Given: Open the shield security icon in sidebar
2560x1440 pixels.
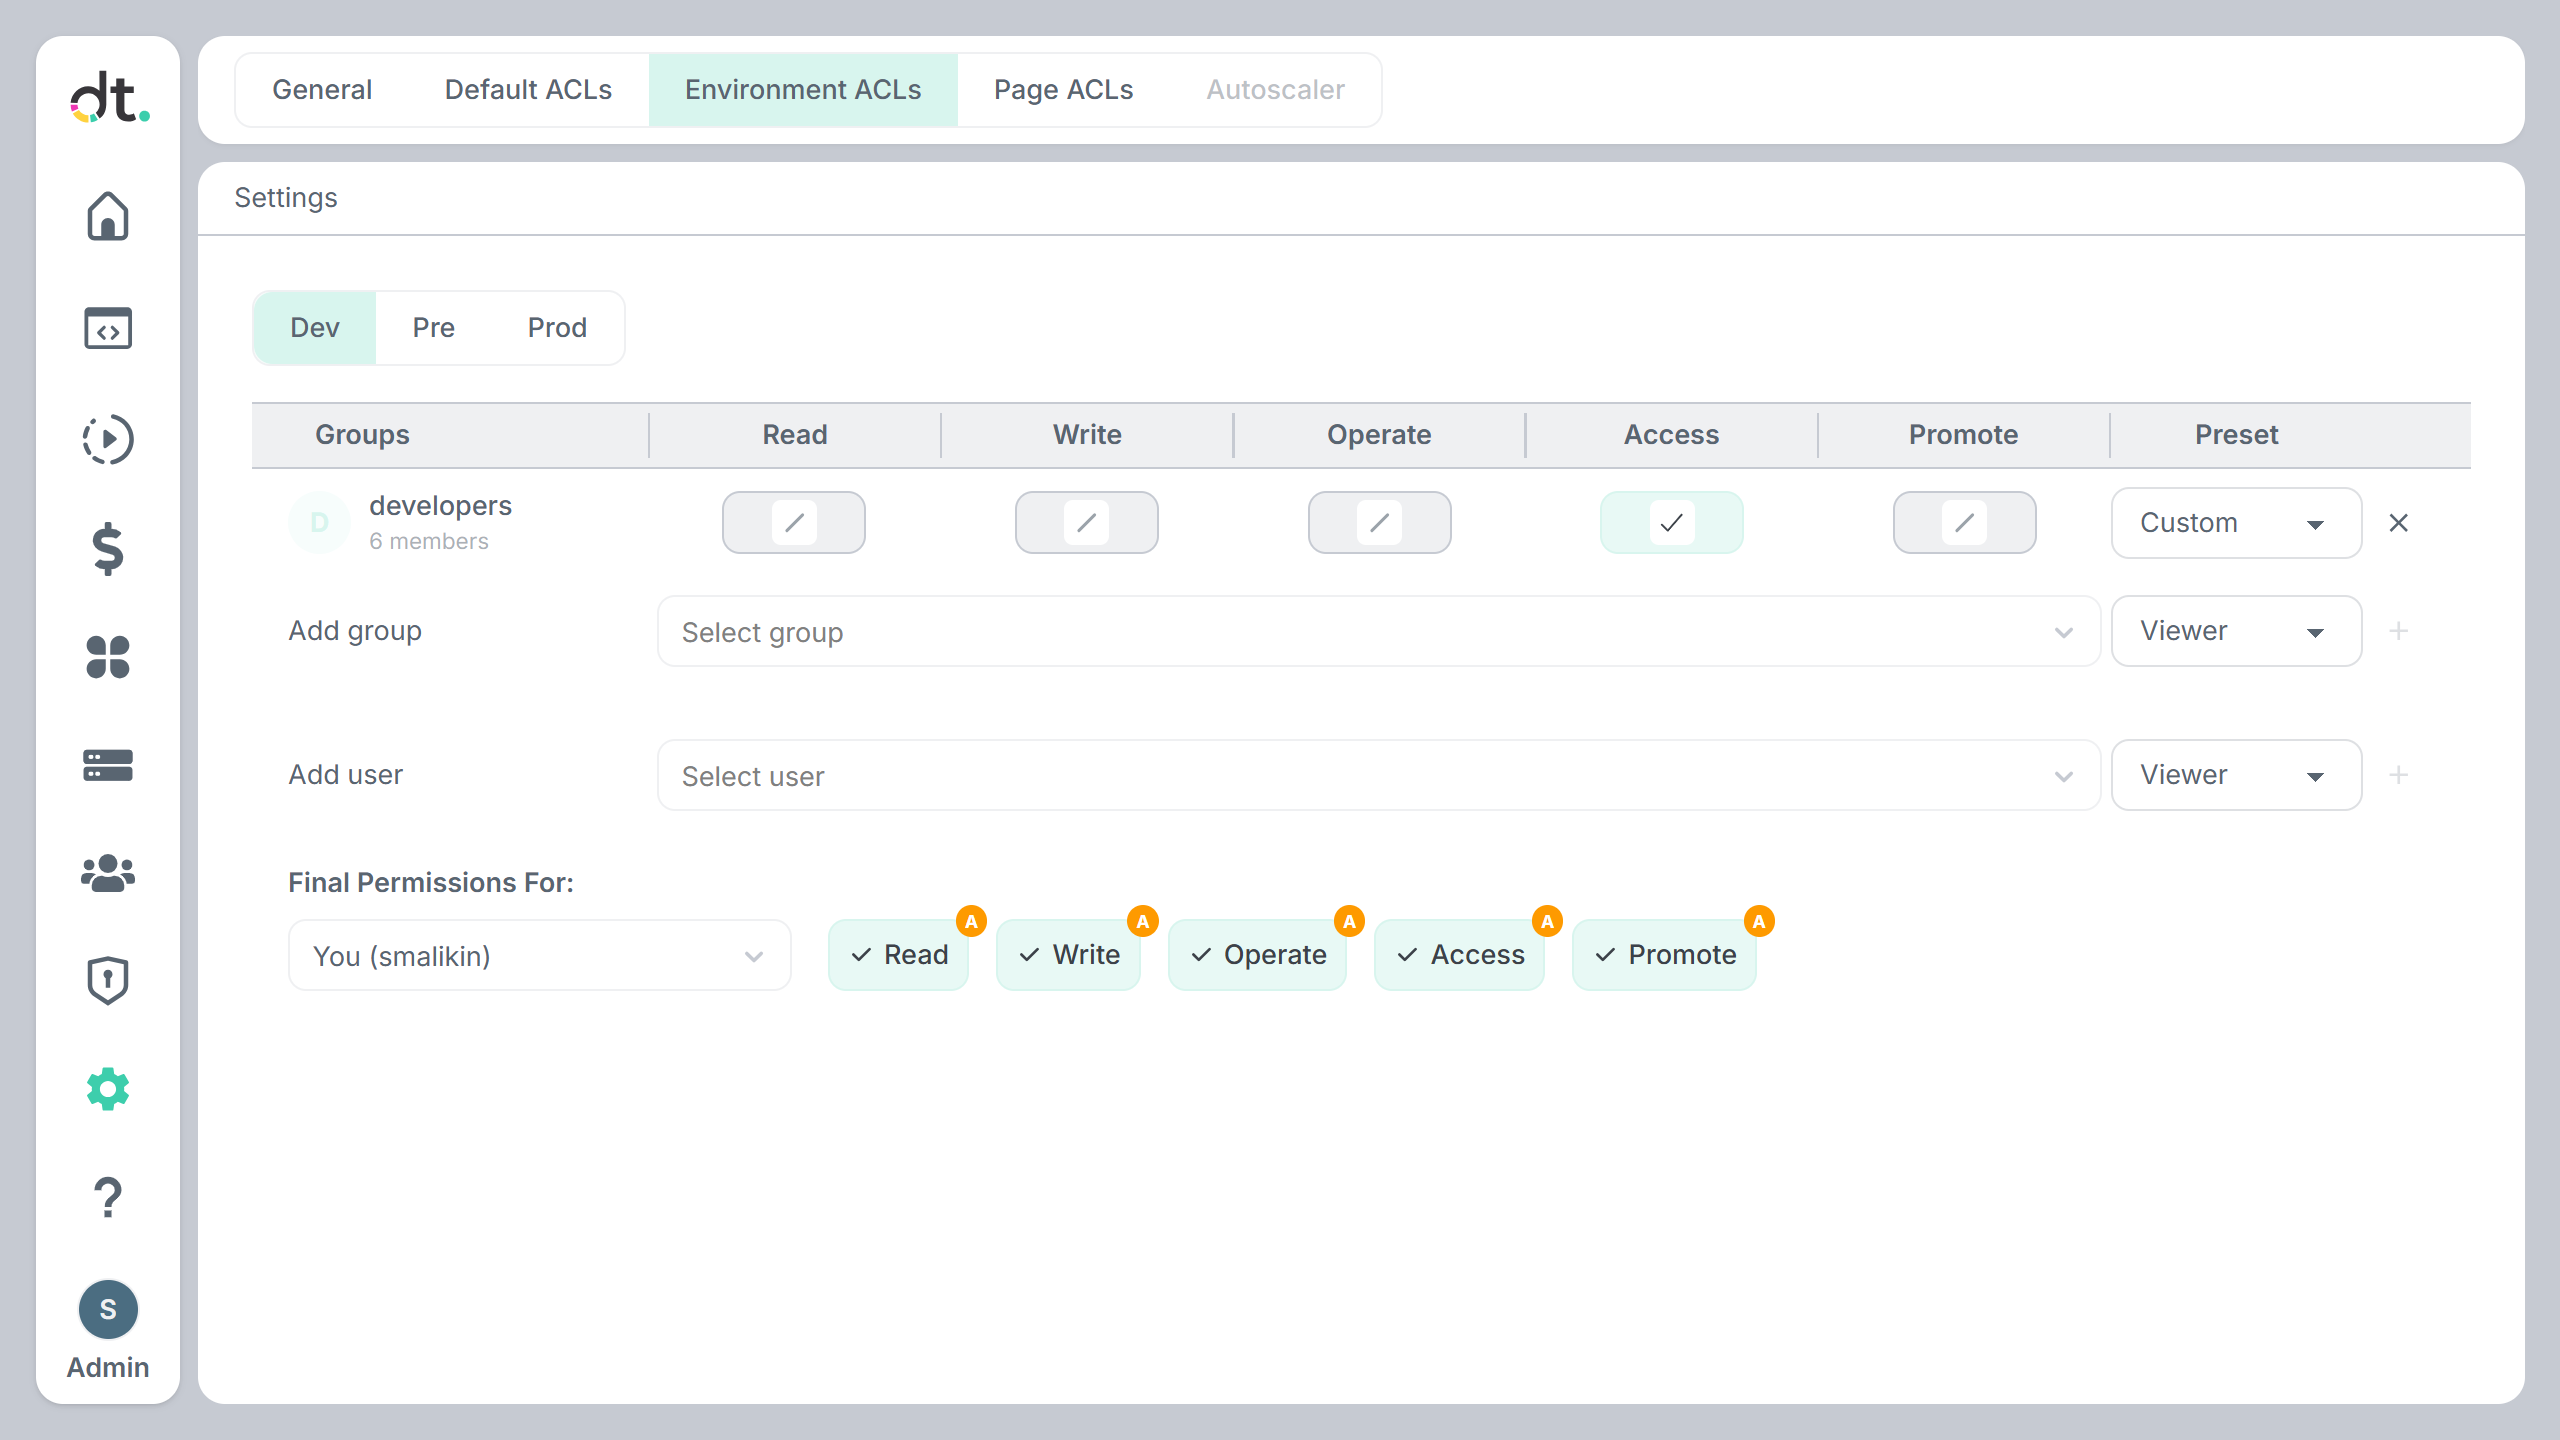Looking at the screenshot, I should [108, 980].
